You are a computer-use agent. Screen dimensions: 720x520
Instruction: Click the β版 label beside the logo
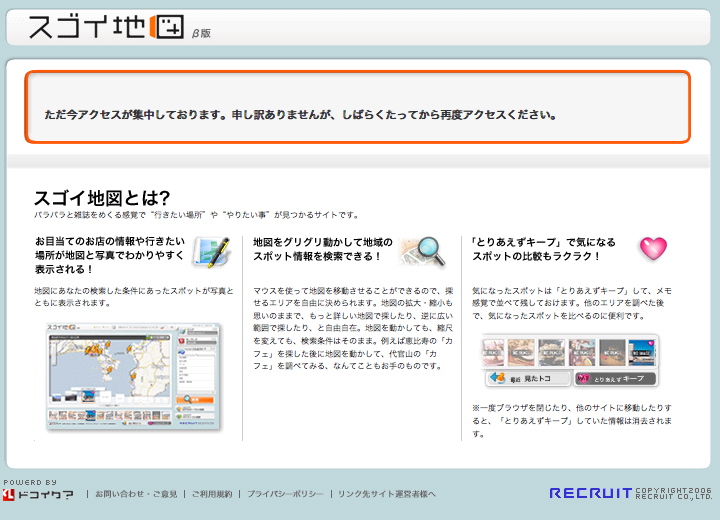(201, 33)
